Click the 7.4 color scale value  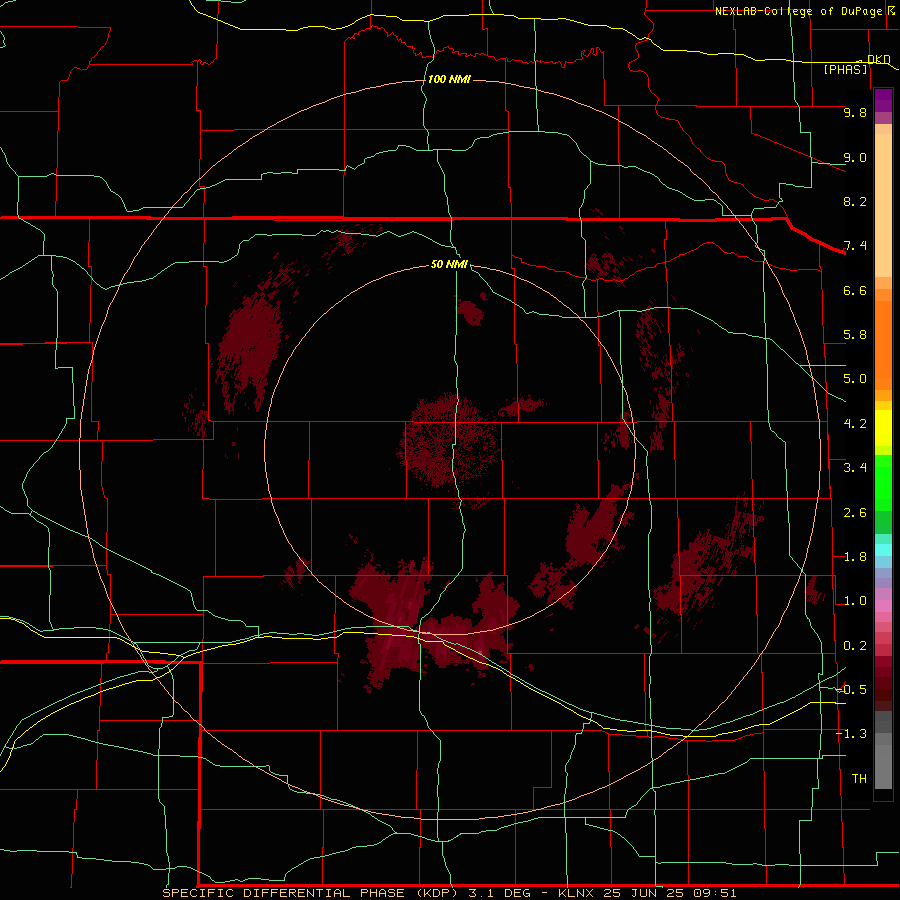pyautogui.click(x=855, y=246)
